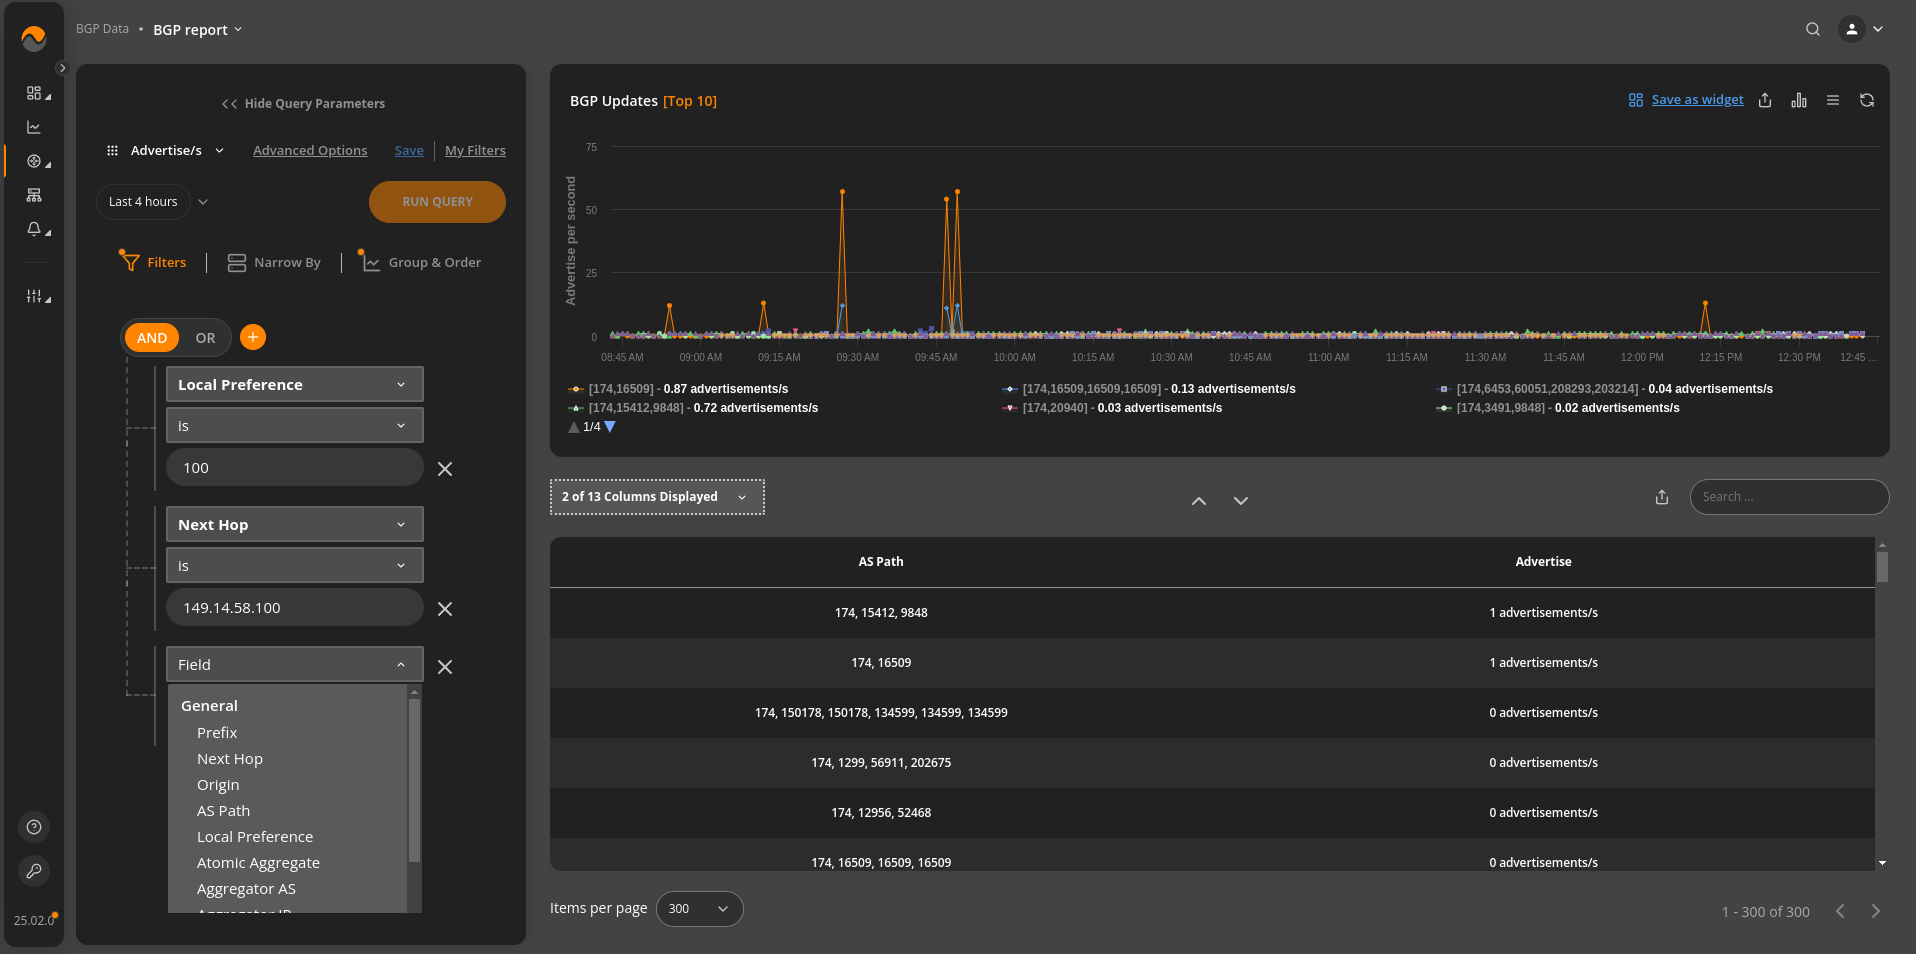Image resolution: width=1916 pixels, height=954 pixels.
Task: Collapse the open Field dropdown
Action: click(295, 665)
